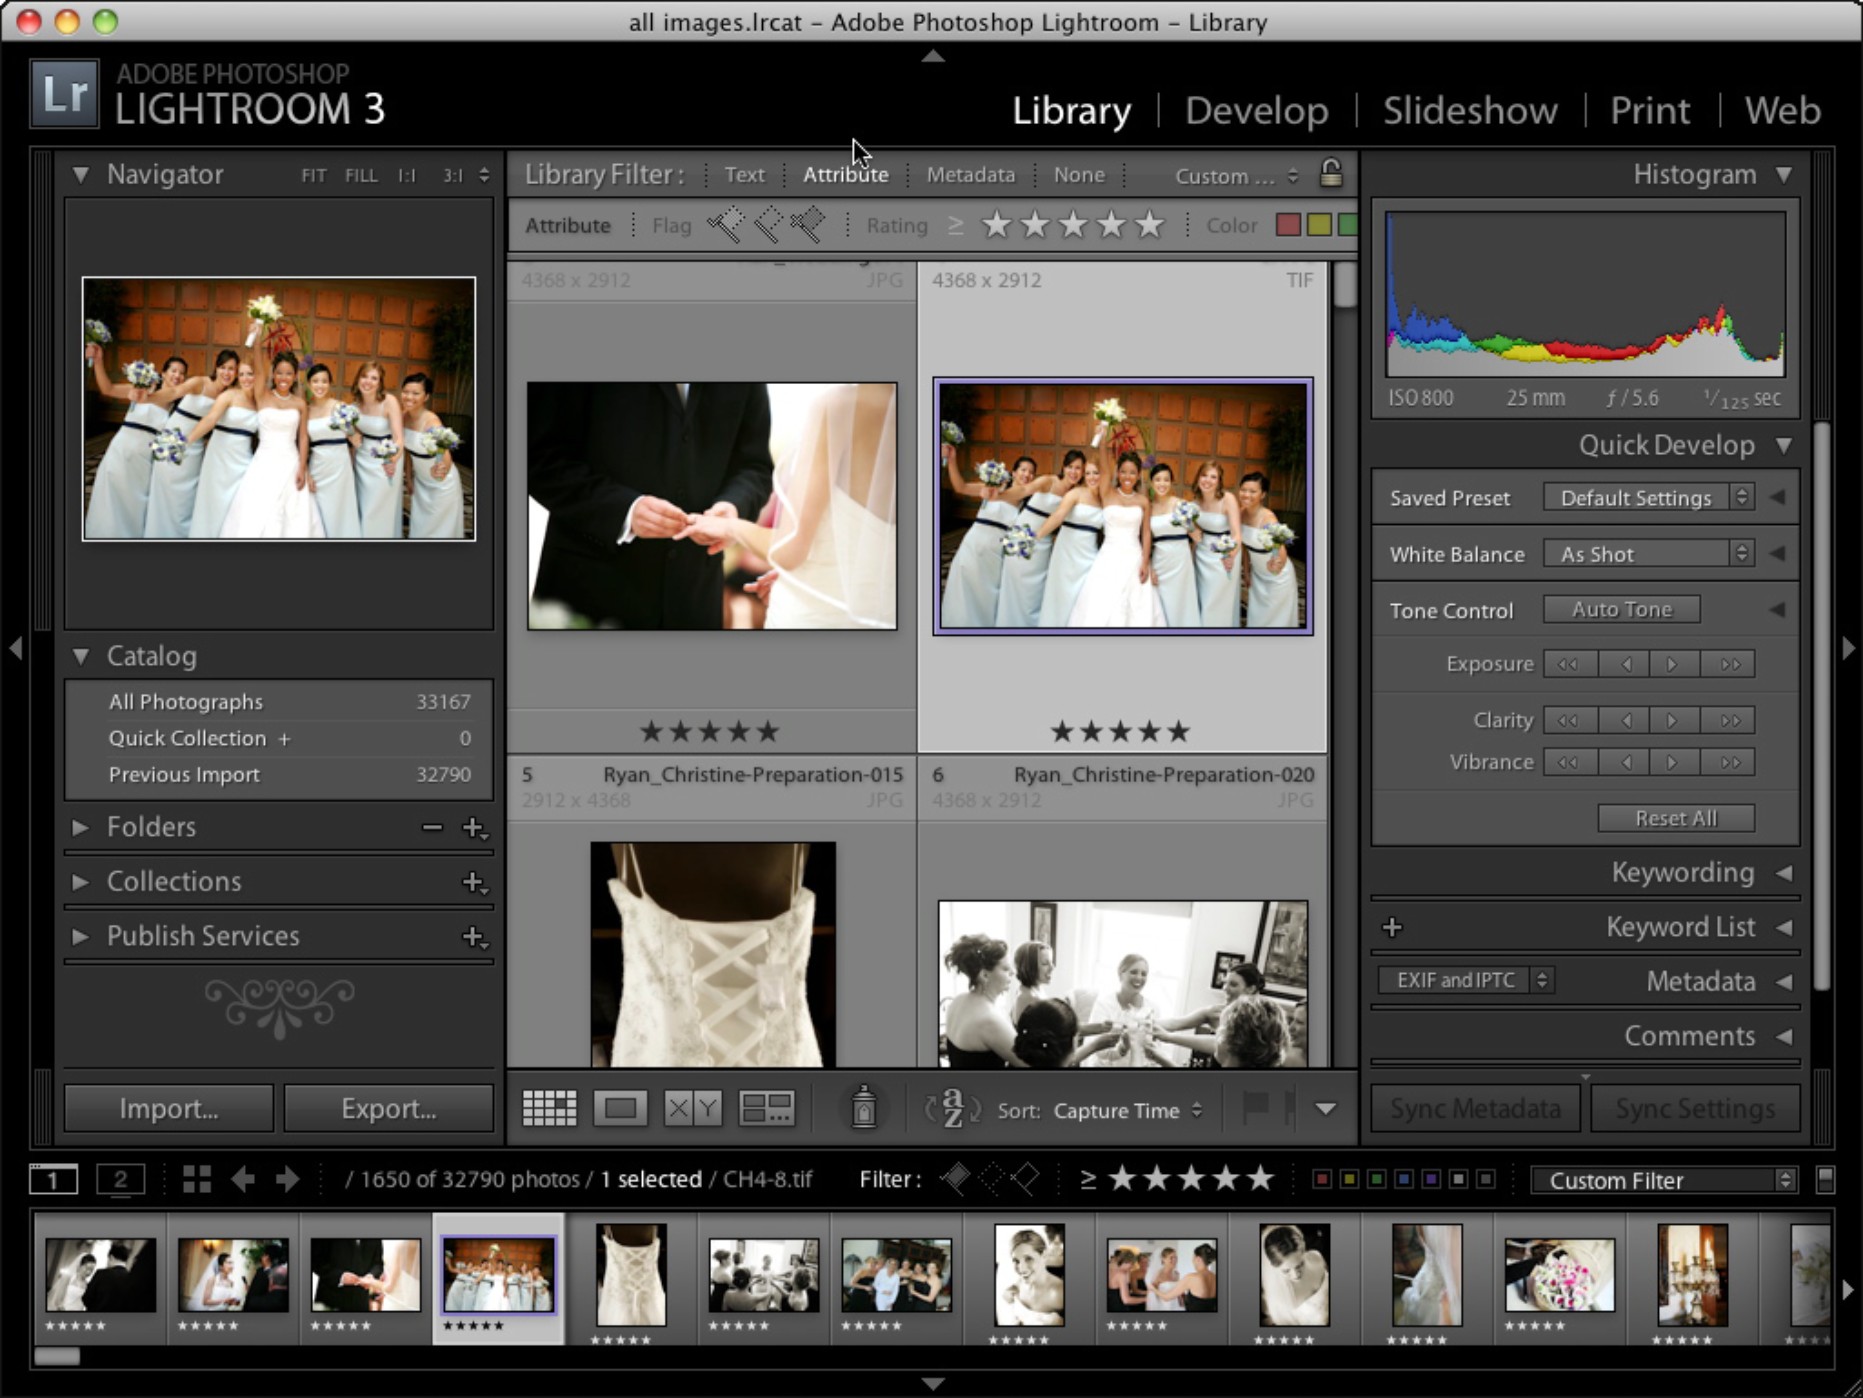Click red color filter in filmstrip bar

coord(1321,1180)
